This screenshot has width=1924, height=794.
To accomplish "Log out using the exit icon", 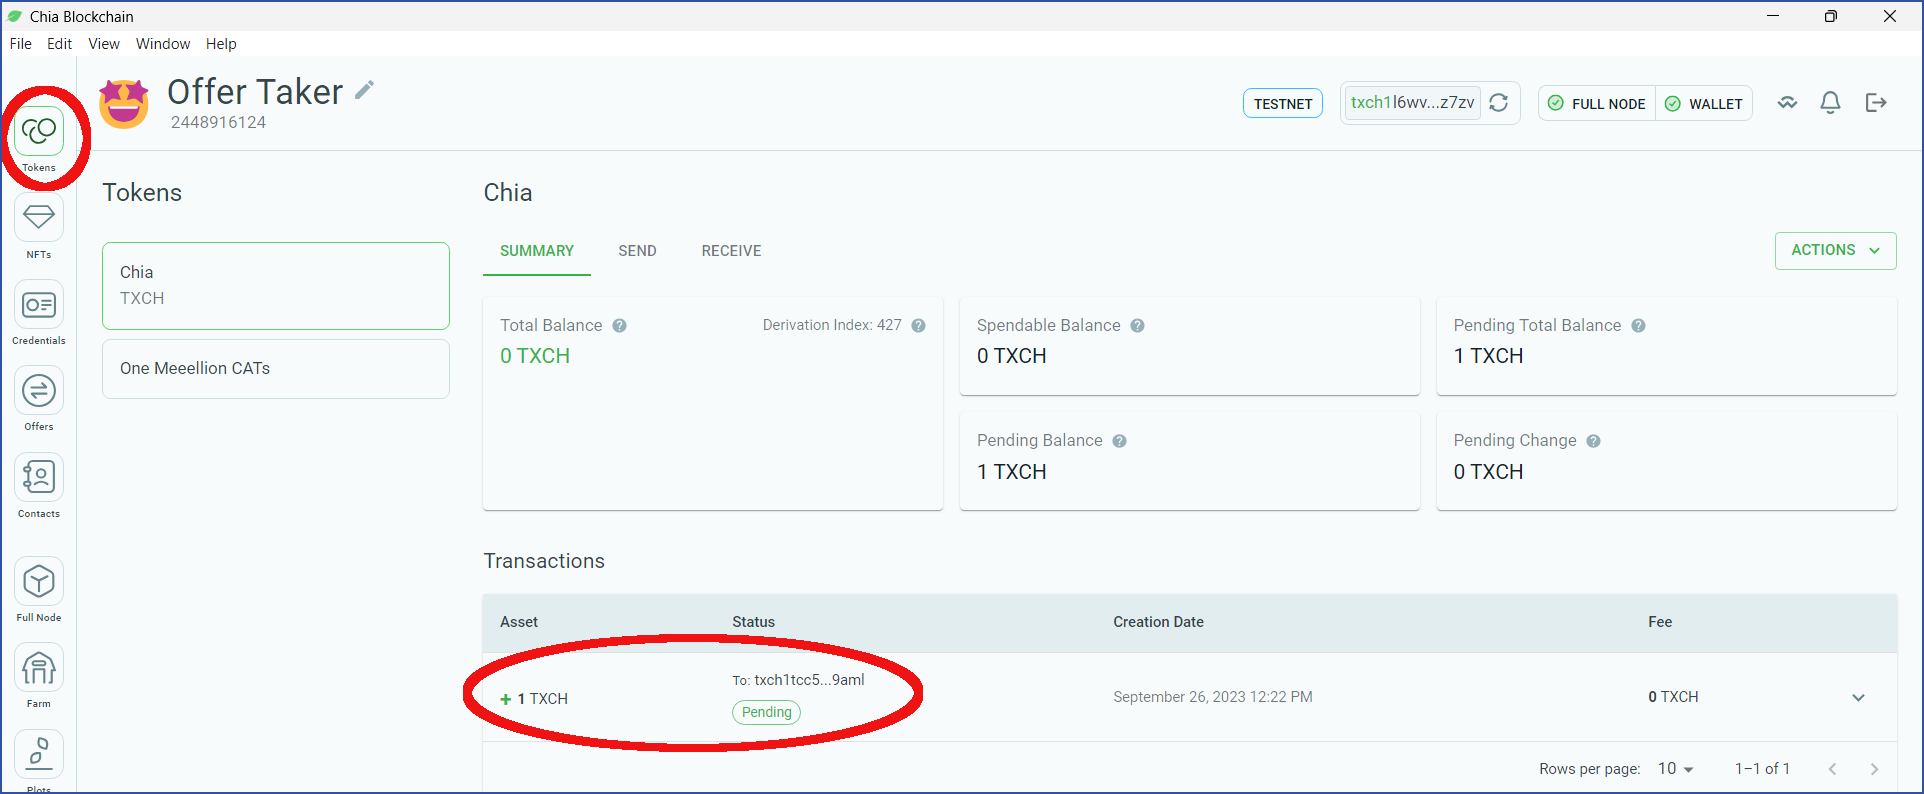I will point(1876,103).
